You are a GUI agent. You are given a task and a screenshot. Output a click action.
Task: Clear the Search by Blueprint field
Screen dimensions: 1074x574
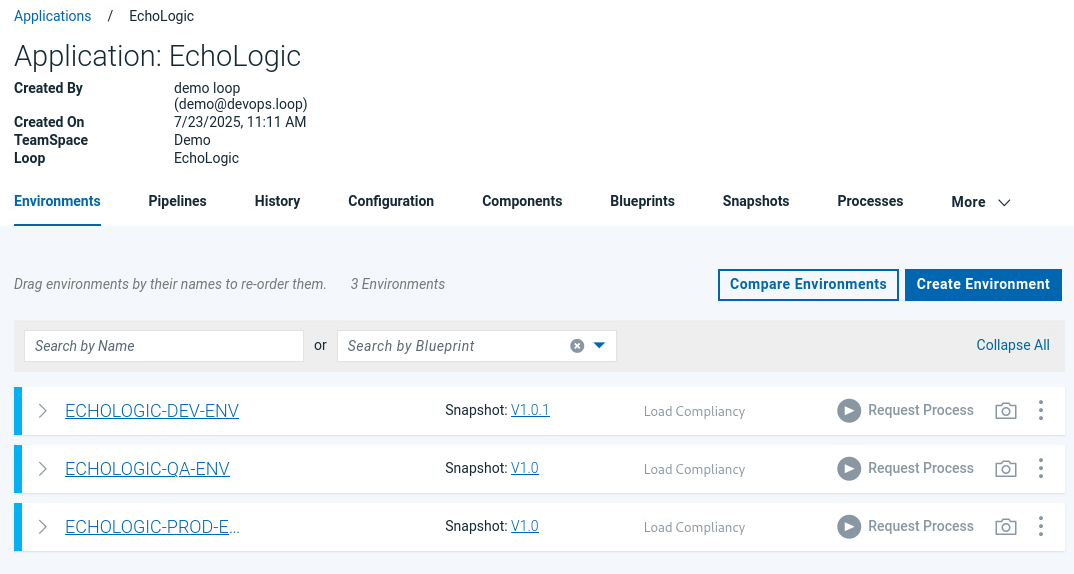coord(577,346)
